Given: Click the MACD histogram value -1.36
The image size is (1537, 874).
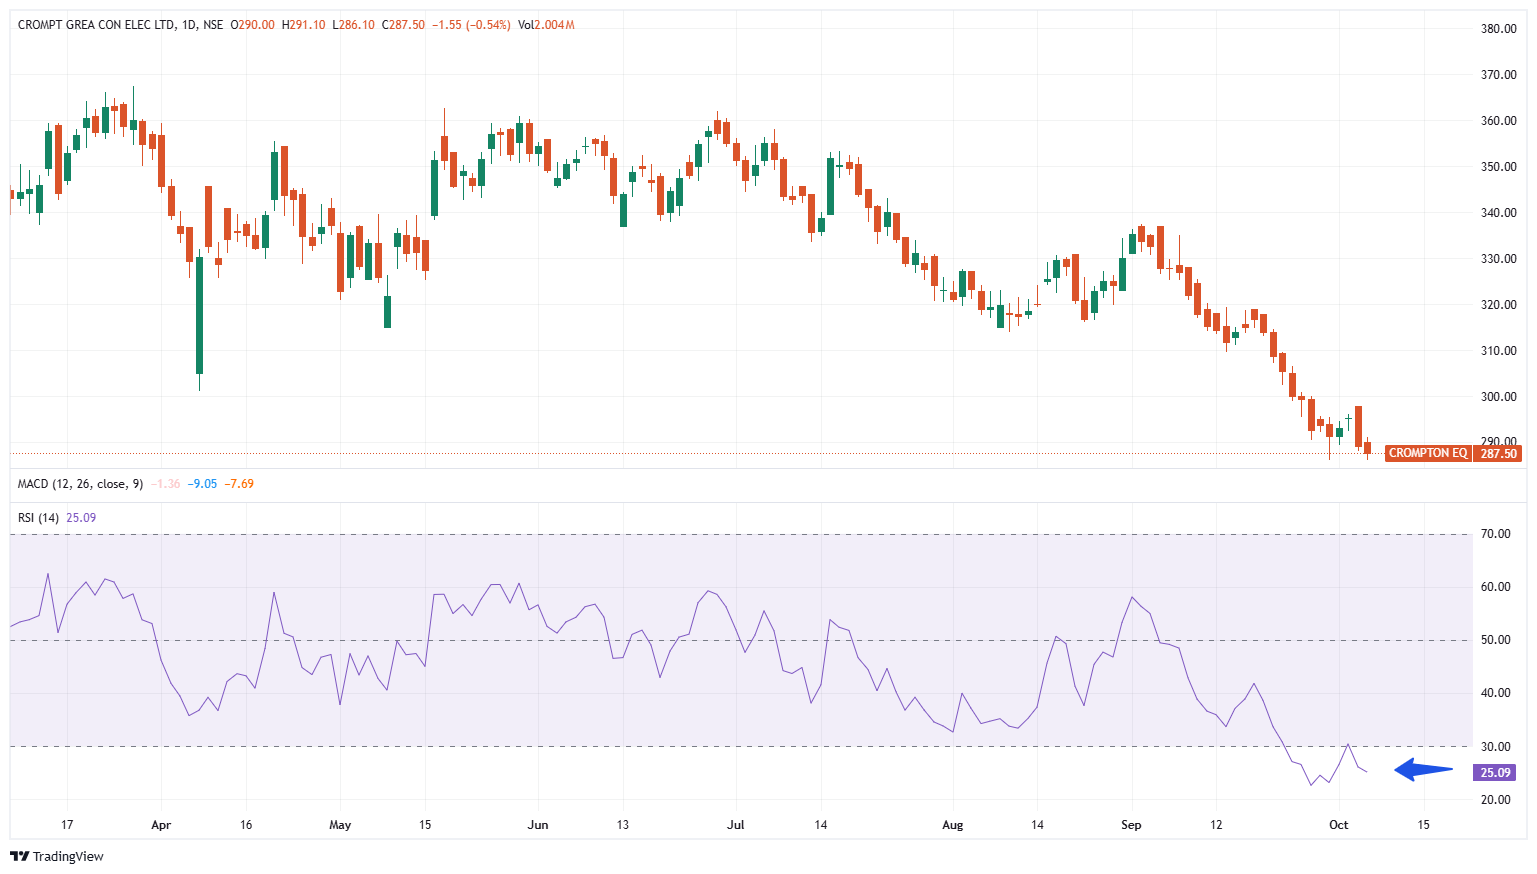Looking at the screenshot, I should pos(167,484).
